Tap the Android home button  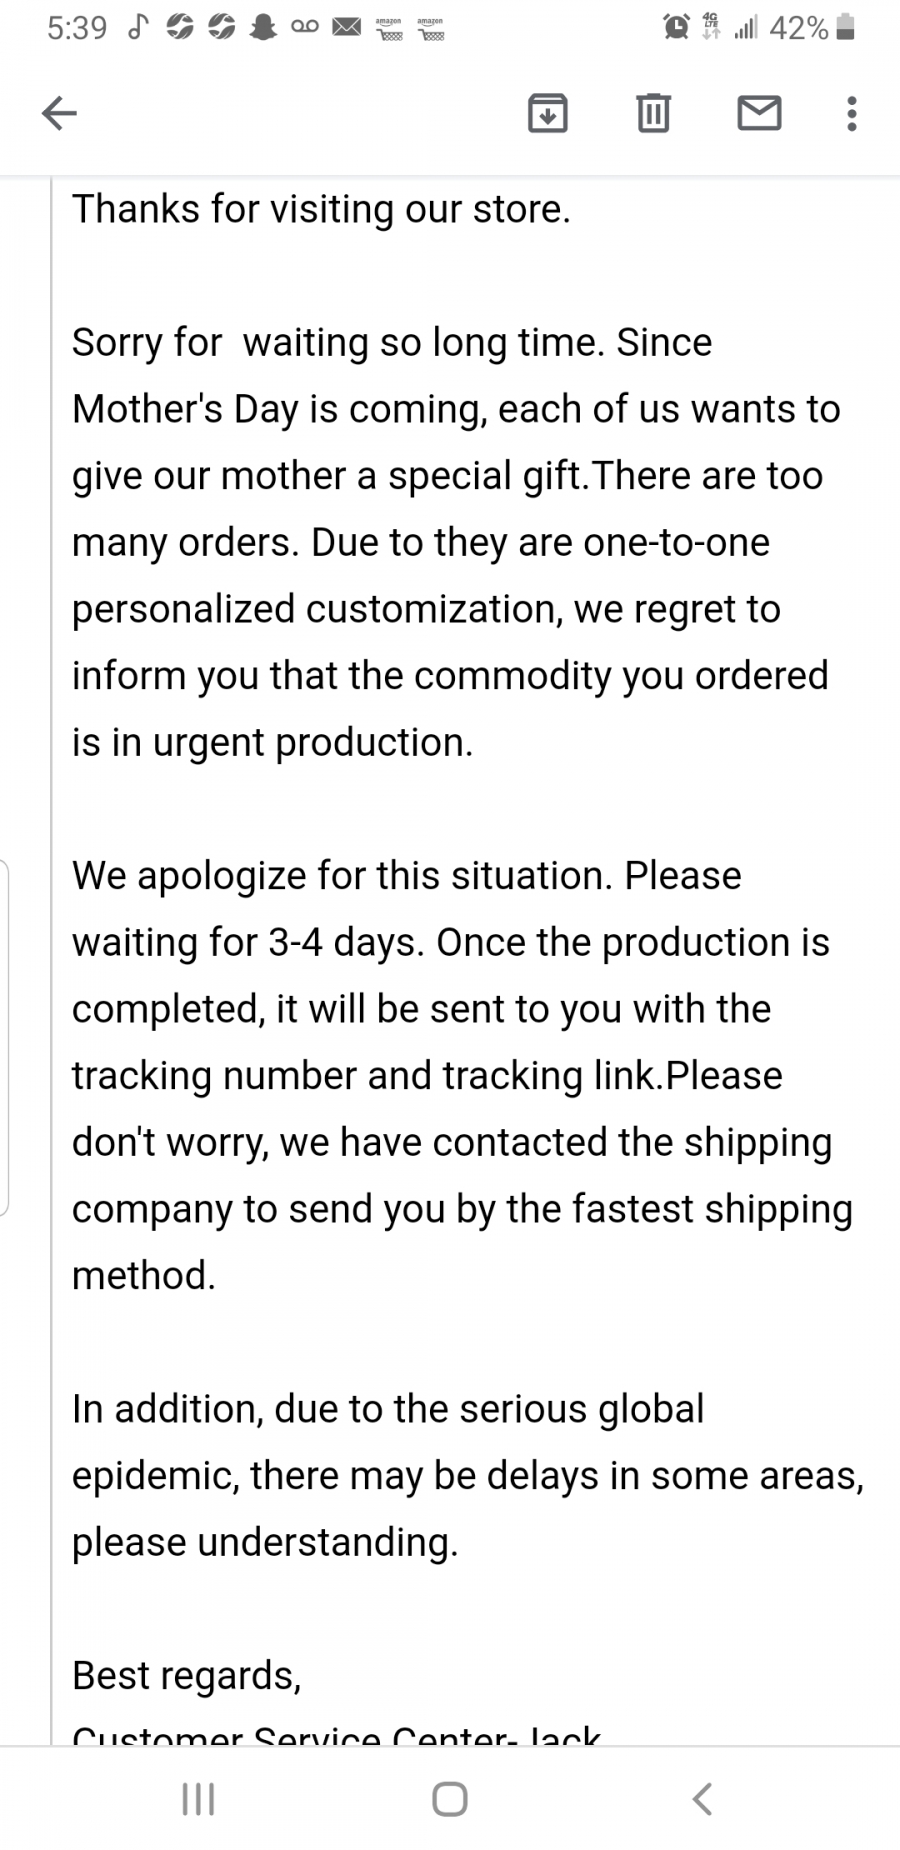point(450,1799)
